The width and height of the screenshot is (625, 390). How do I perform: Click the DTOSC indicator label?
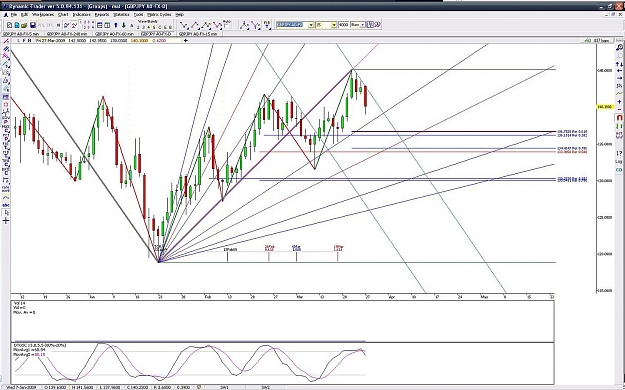(40, 345)
